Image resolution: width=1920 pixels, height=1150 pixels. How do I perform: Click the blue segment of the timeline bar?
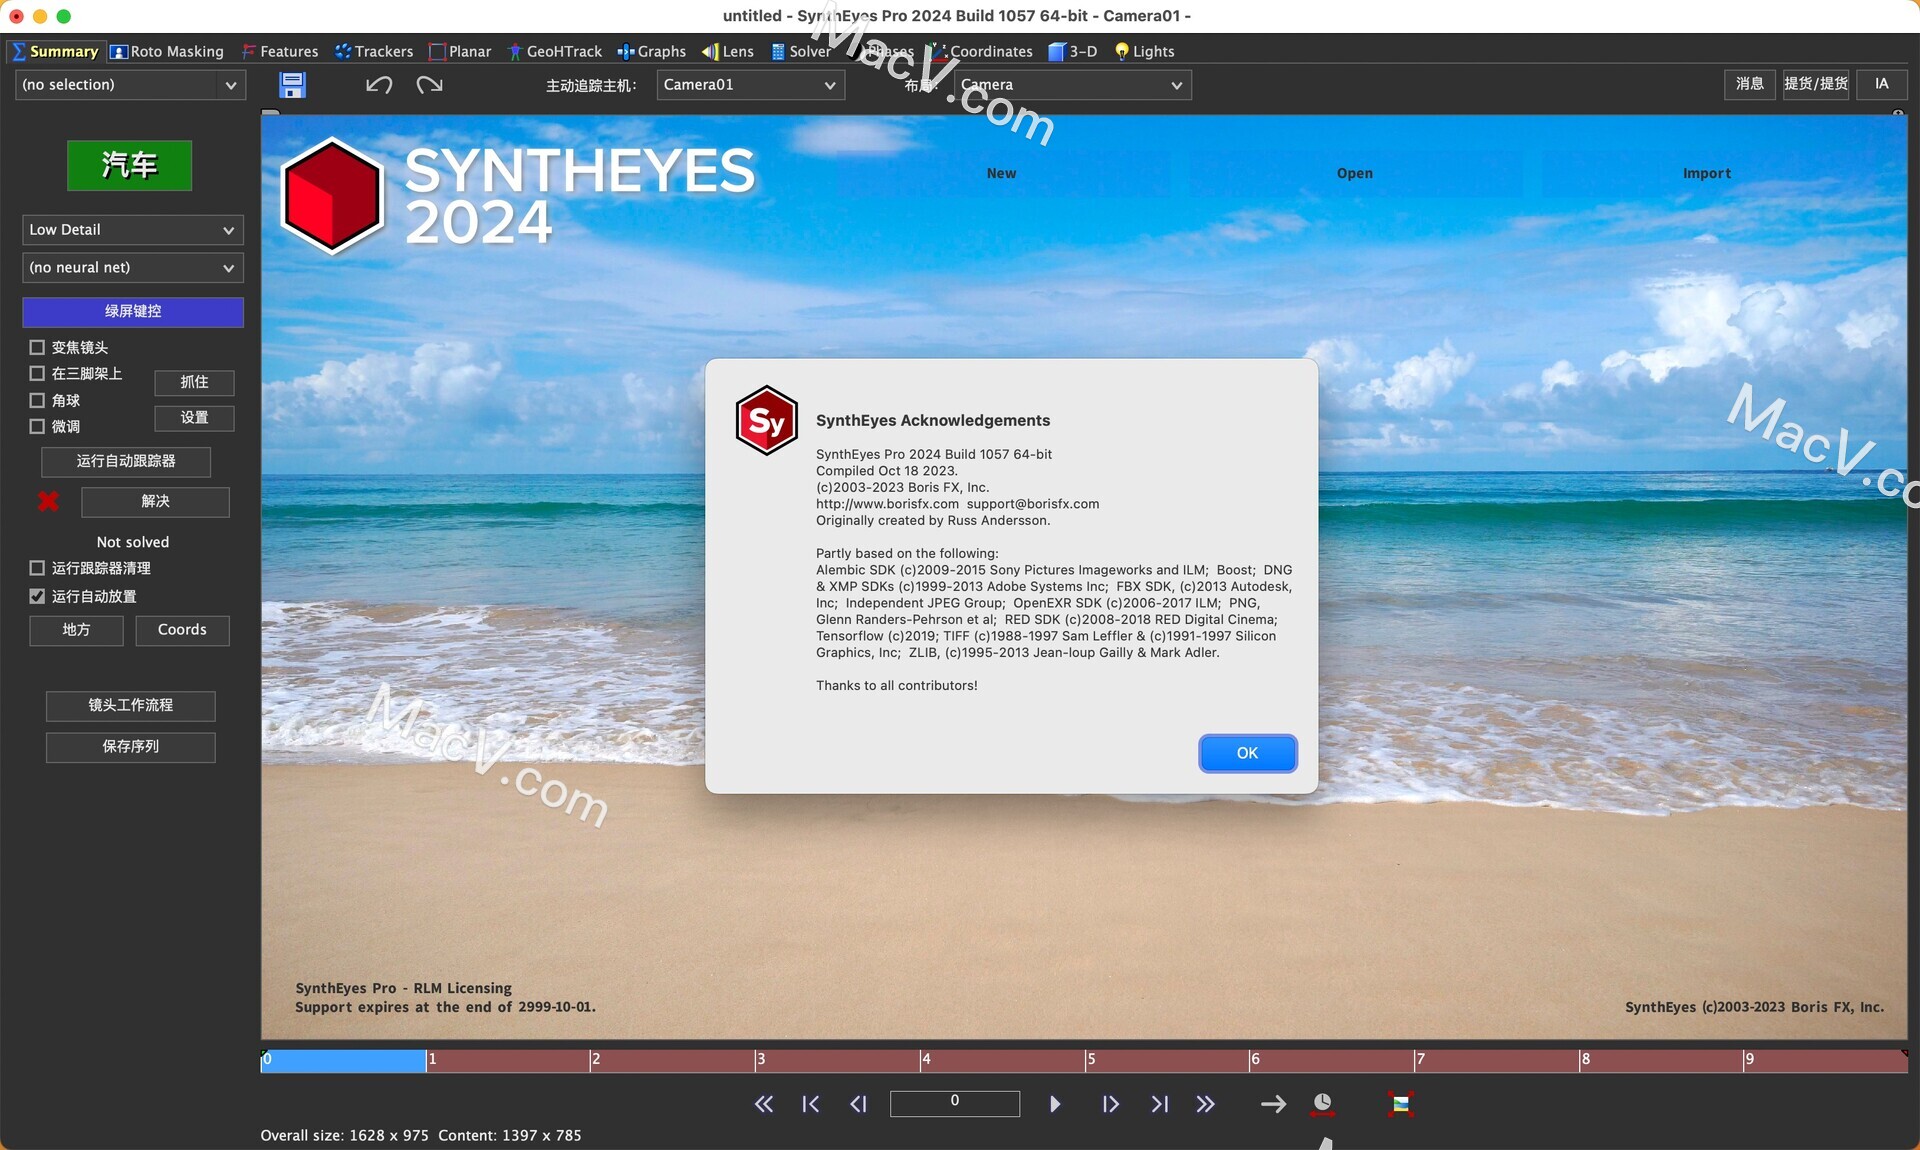pyautogui.click(x=343, y=1060)
